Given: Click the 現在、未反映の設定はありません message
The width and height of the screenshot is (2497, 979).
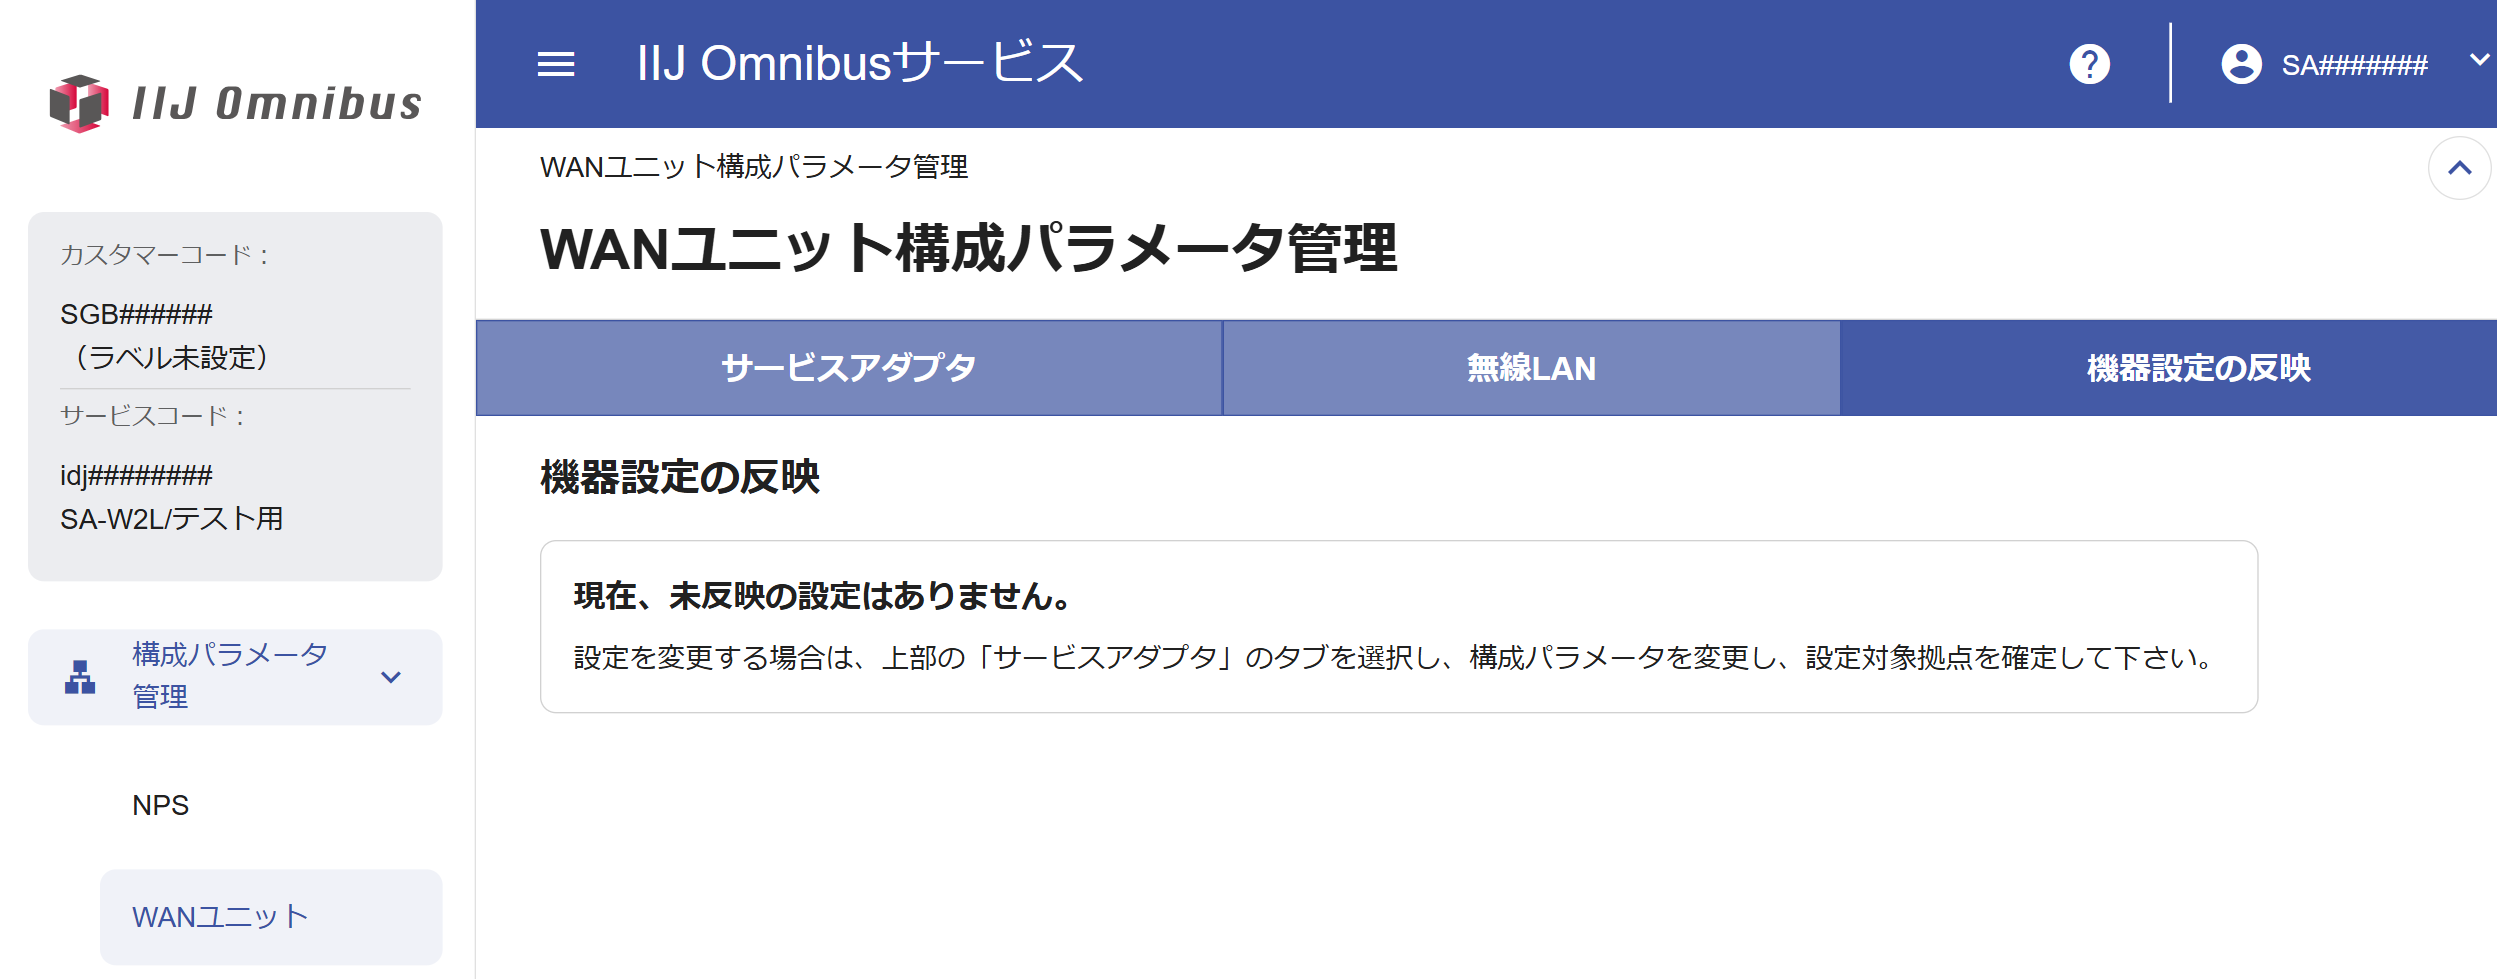Looking at the screenshot, I should coord(823,596).
